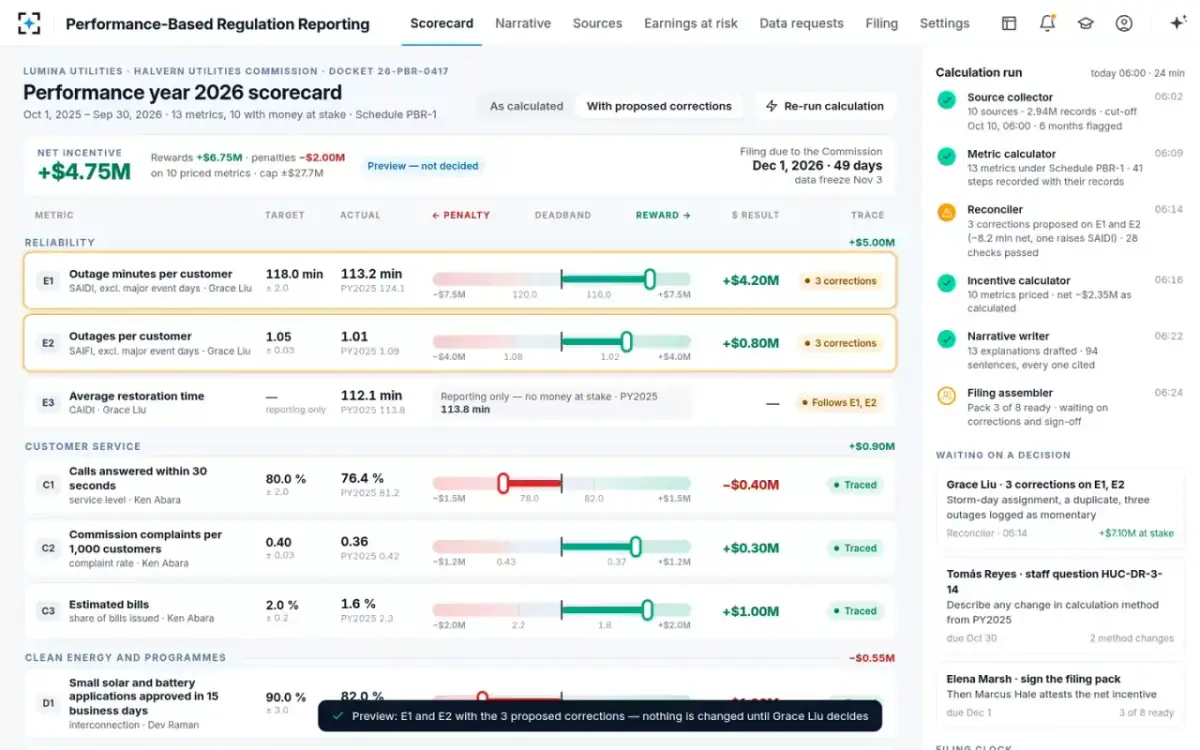Open the user profile icon

coord(1124,23)
